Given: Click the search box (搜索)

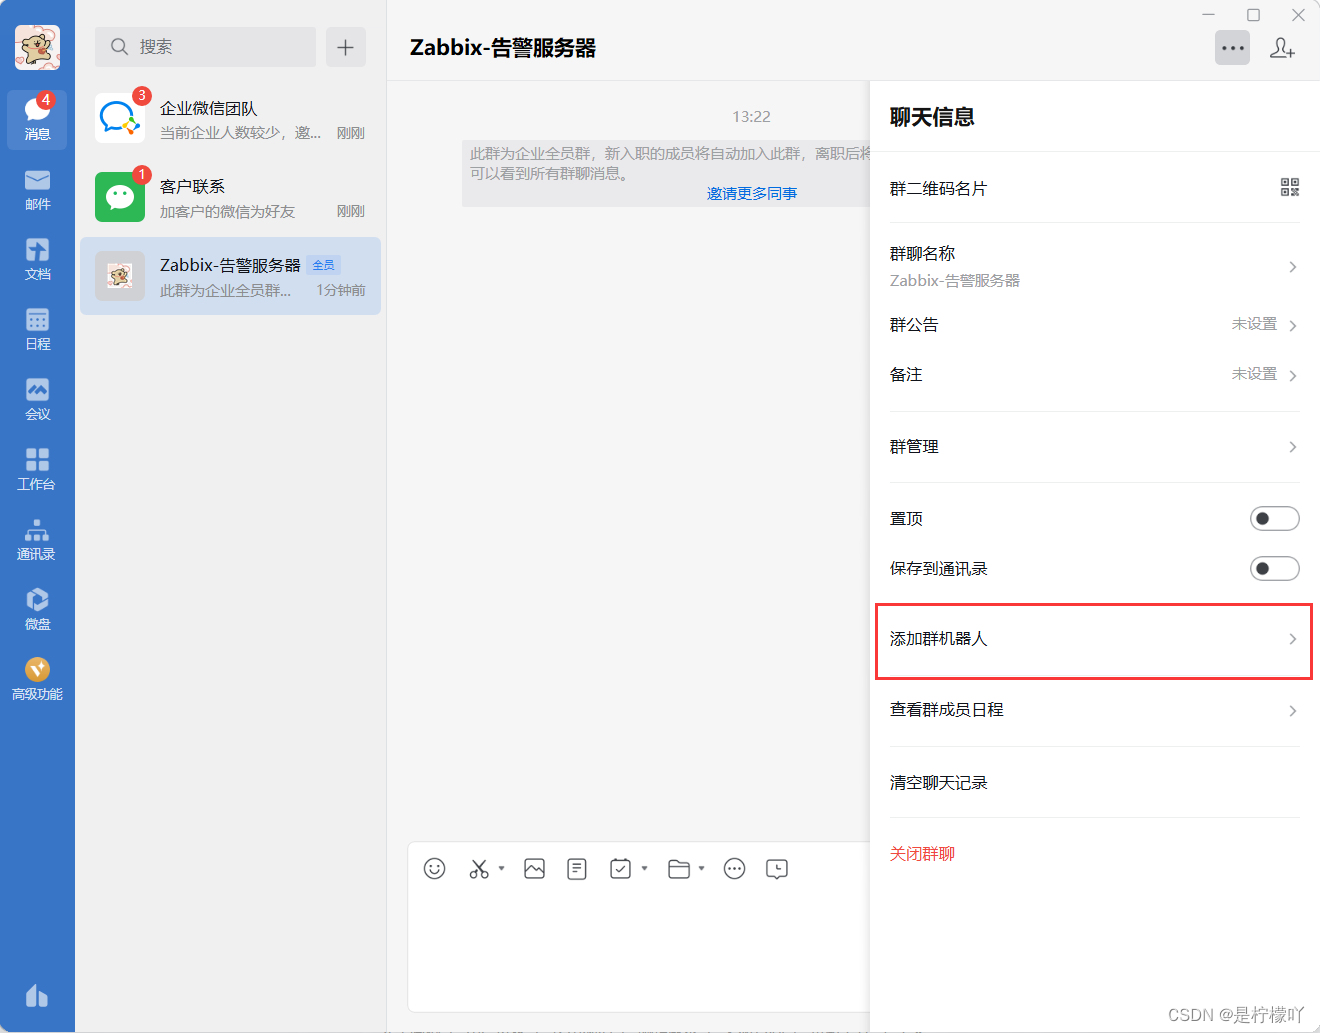Looking at the screenshot, I should pos(205,47).
